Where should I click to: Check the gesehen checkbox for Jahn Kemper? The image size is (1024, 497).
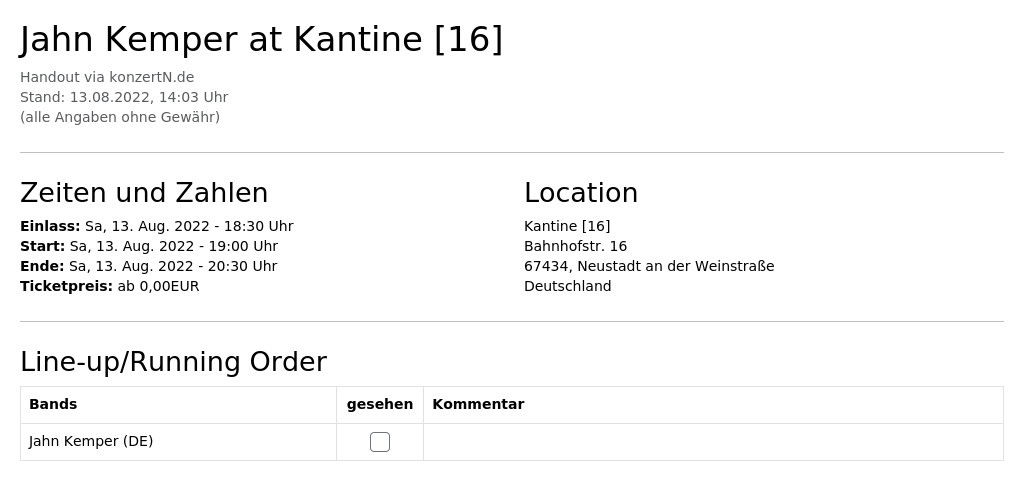tap(379, 442)
